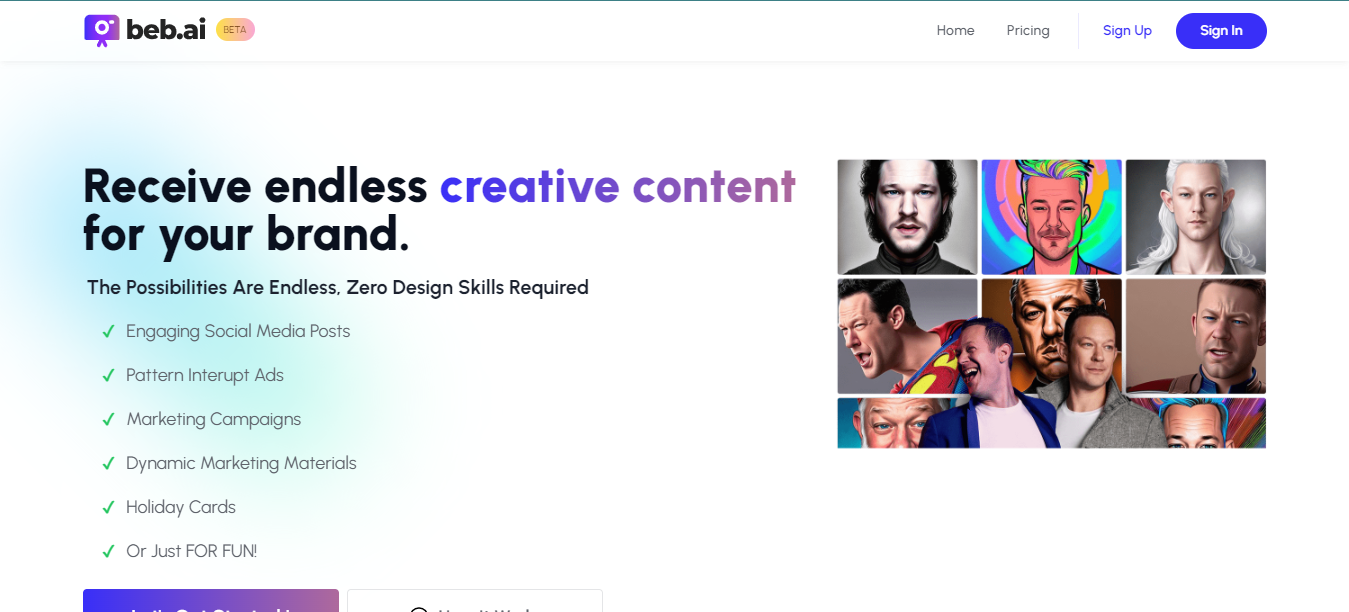Click checkmark beside Dynamic Marketing Materials
Screen dimensions: 1349x612
pyautogui.click(x=108, y=463)
